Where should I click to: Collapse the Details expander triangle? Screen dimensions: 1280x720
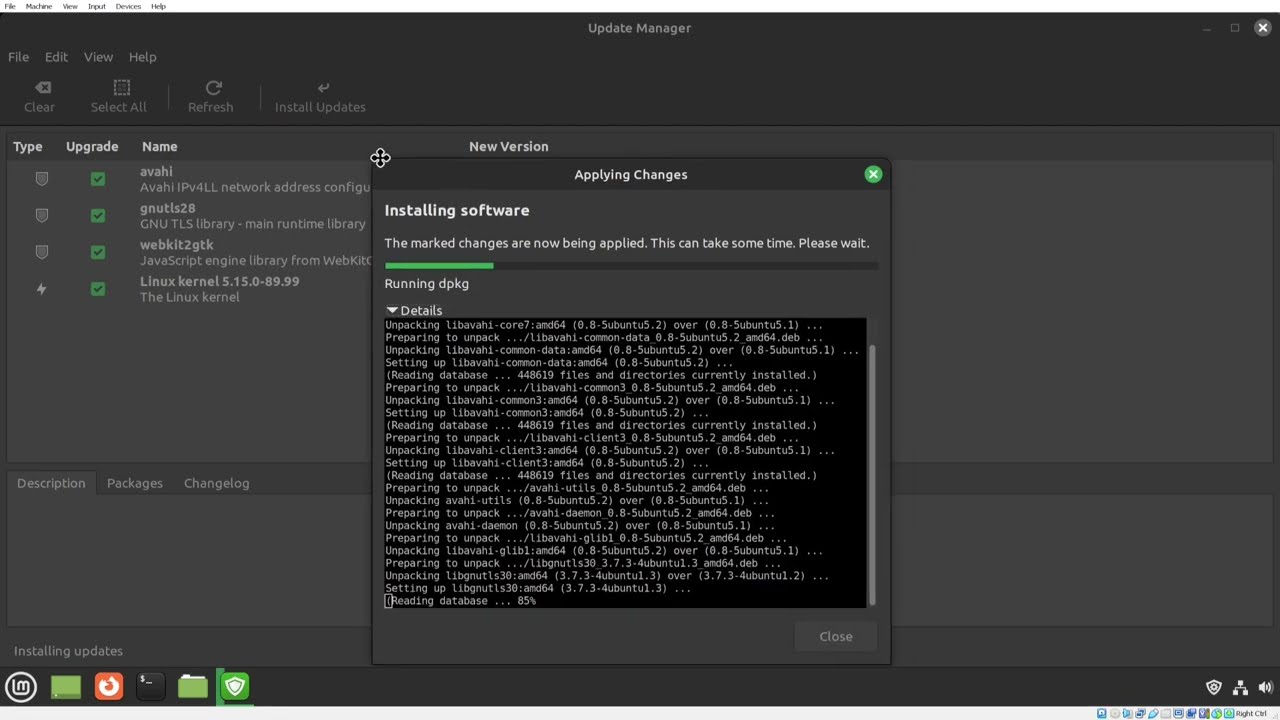[392, 310]
